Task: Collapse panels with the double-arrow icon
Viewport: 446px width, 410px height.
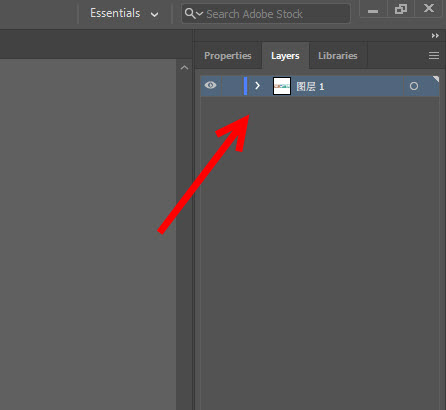Action: point(435,36)
